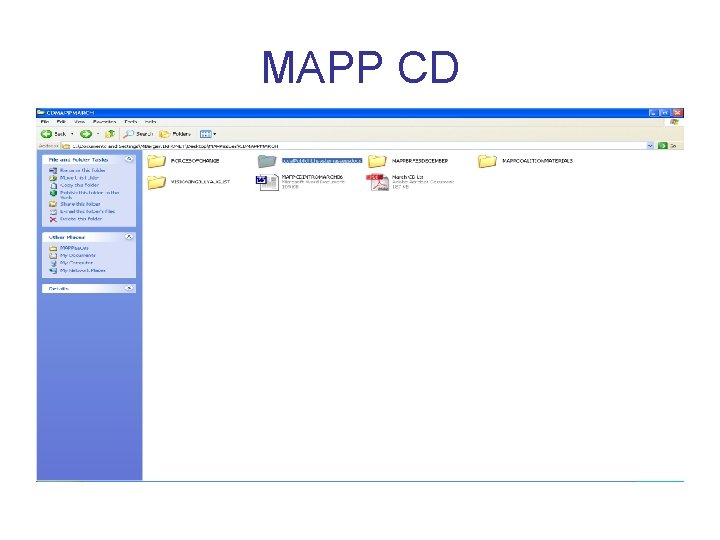Screen dimensions: 720x540
Task: Click the March CD List file name
Action: click(x=408, y=177)
